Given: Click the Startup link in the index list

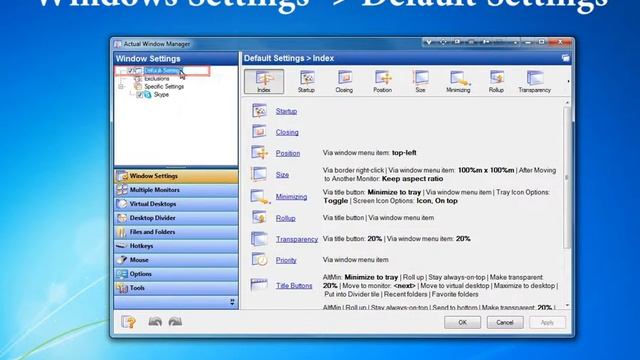Looking at the screenshot, I should pyautogui.click(x=286, y=111).
